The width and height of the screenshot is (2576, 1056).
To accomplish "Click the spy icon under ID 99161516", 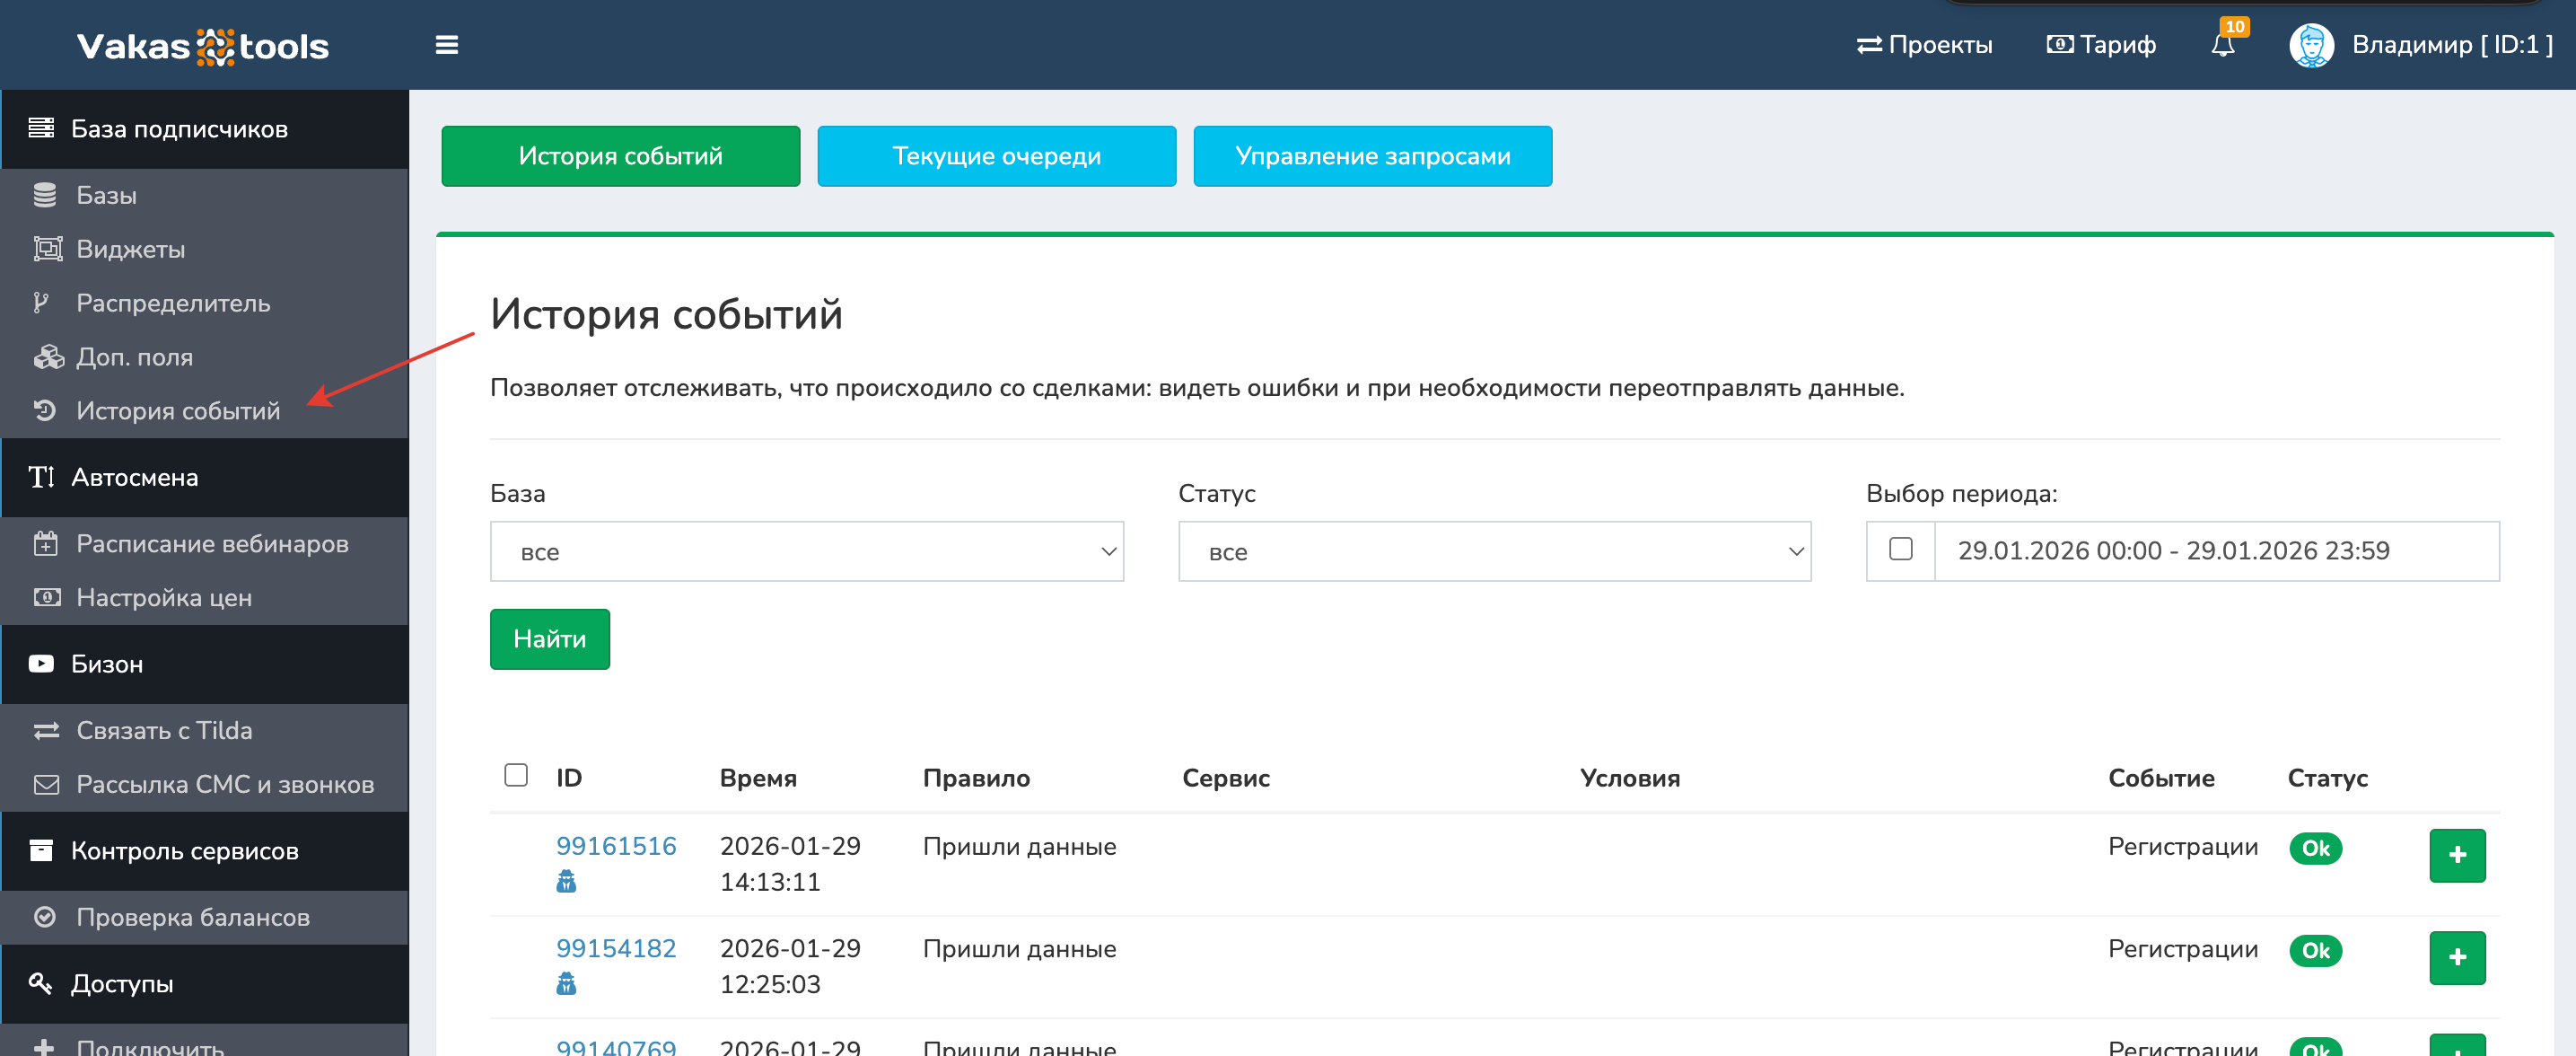I will point(566,881).
